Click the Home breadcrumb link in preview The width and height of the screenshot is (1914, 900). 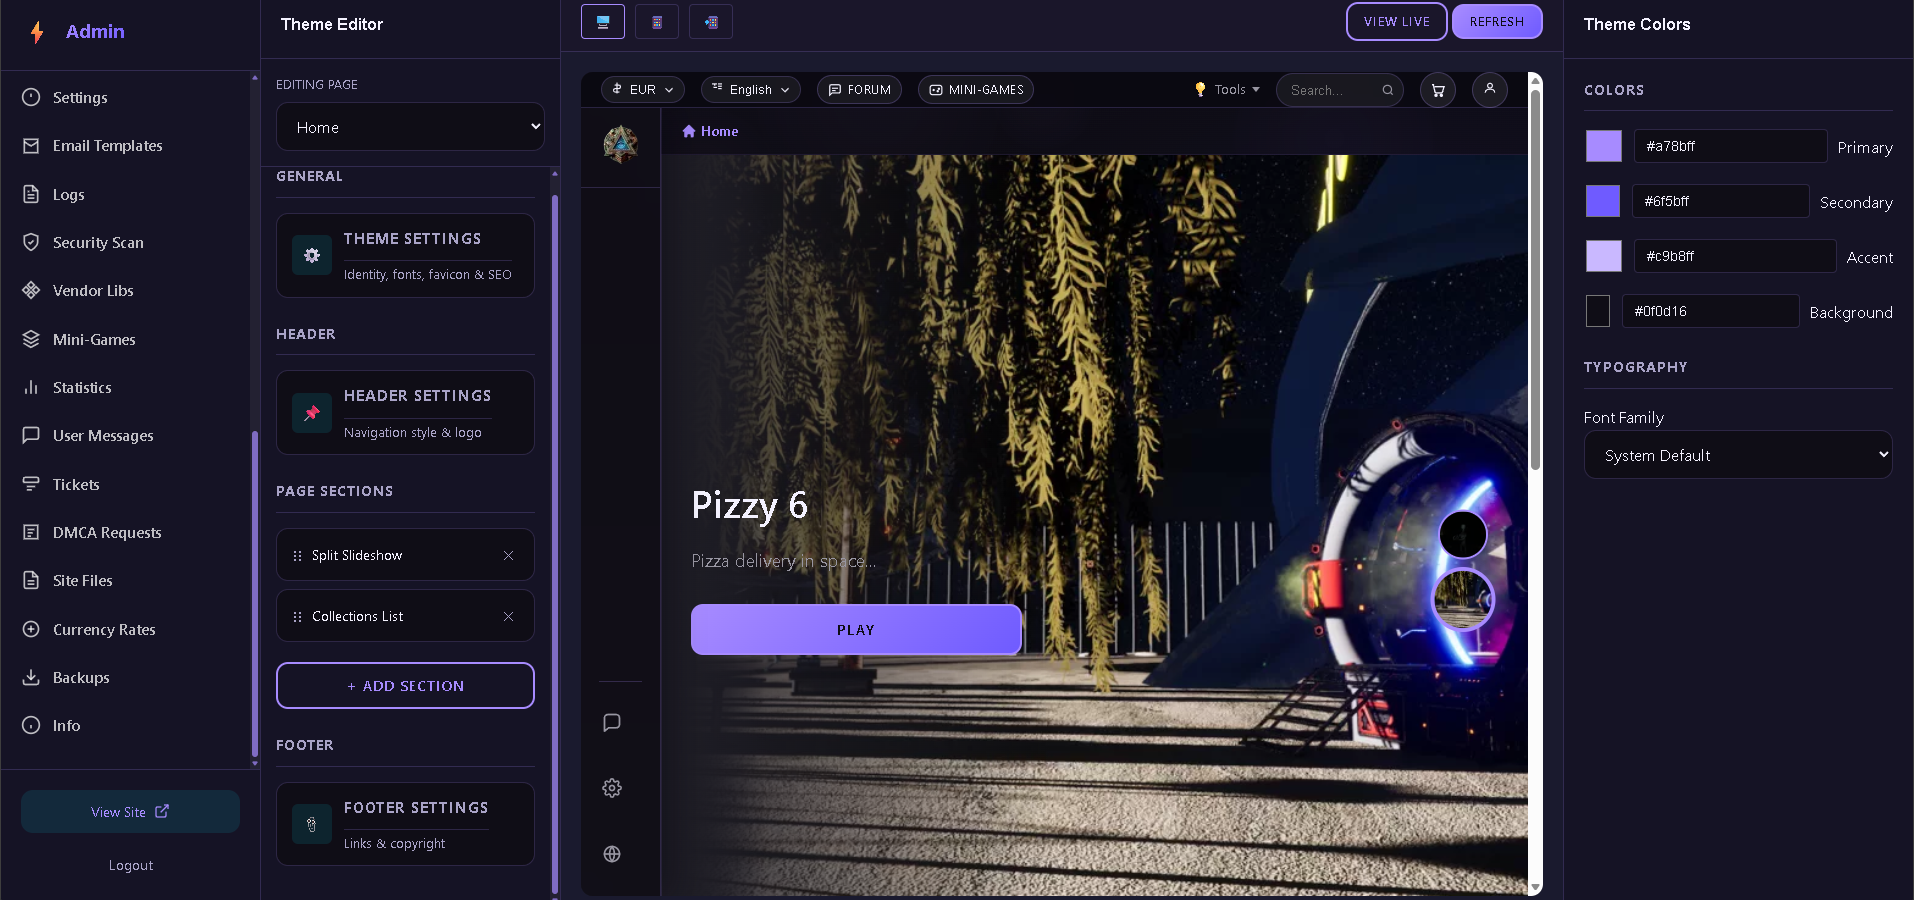(x=710, y=131)
